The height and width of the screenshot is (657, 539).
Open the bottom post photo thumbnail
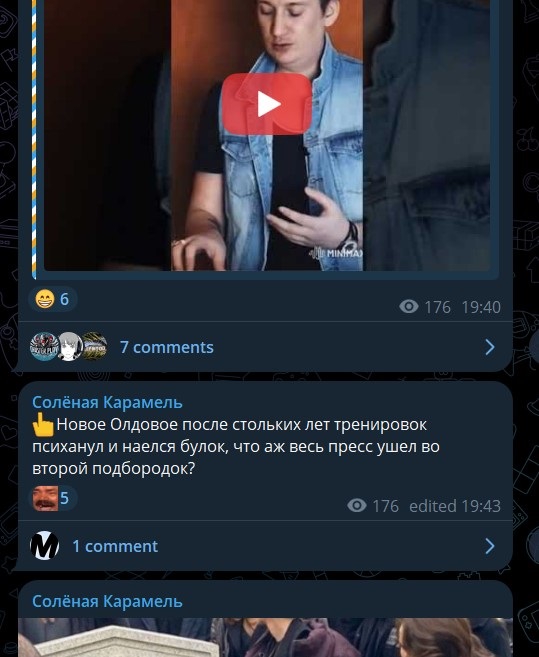[265, 637]
